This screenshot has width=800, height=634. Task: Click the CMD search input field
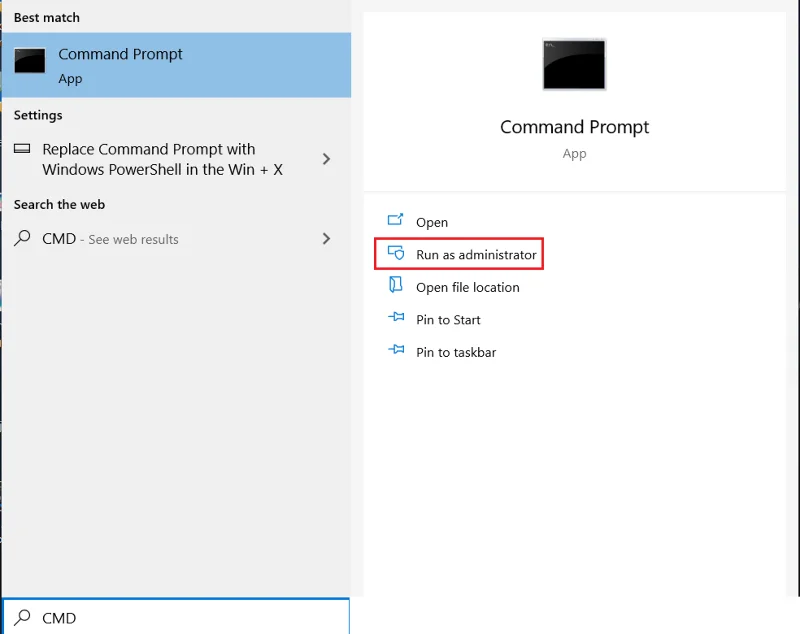click(x=175, y=617)
